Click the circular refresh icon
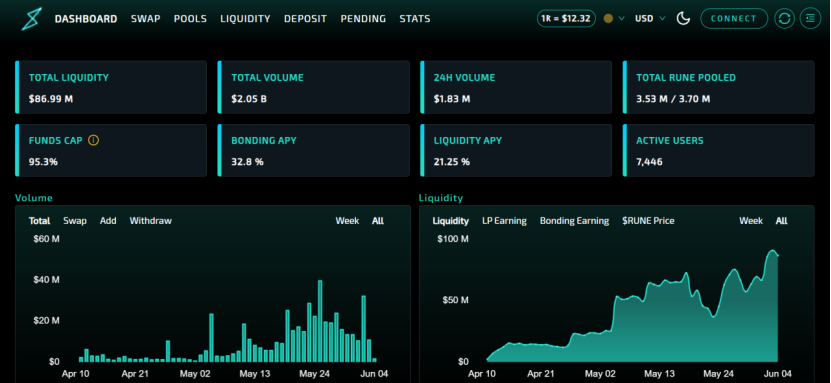Viewport: 831px width, 383px height. [784, 19]
